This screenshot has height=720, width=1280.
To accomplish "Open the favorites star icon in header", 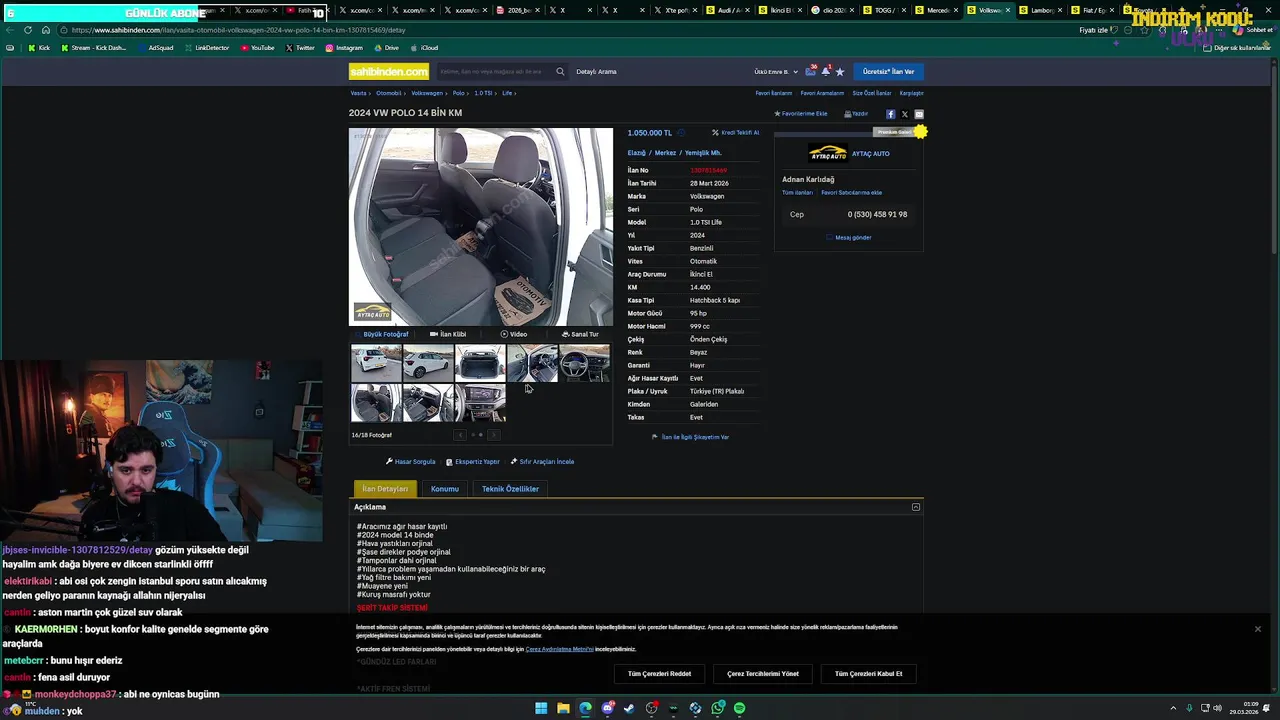I will tap(840, 71).
